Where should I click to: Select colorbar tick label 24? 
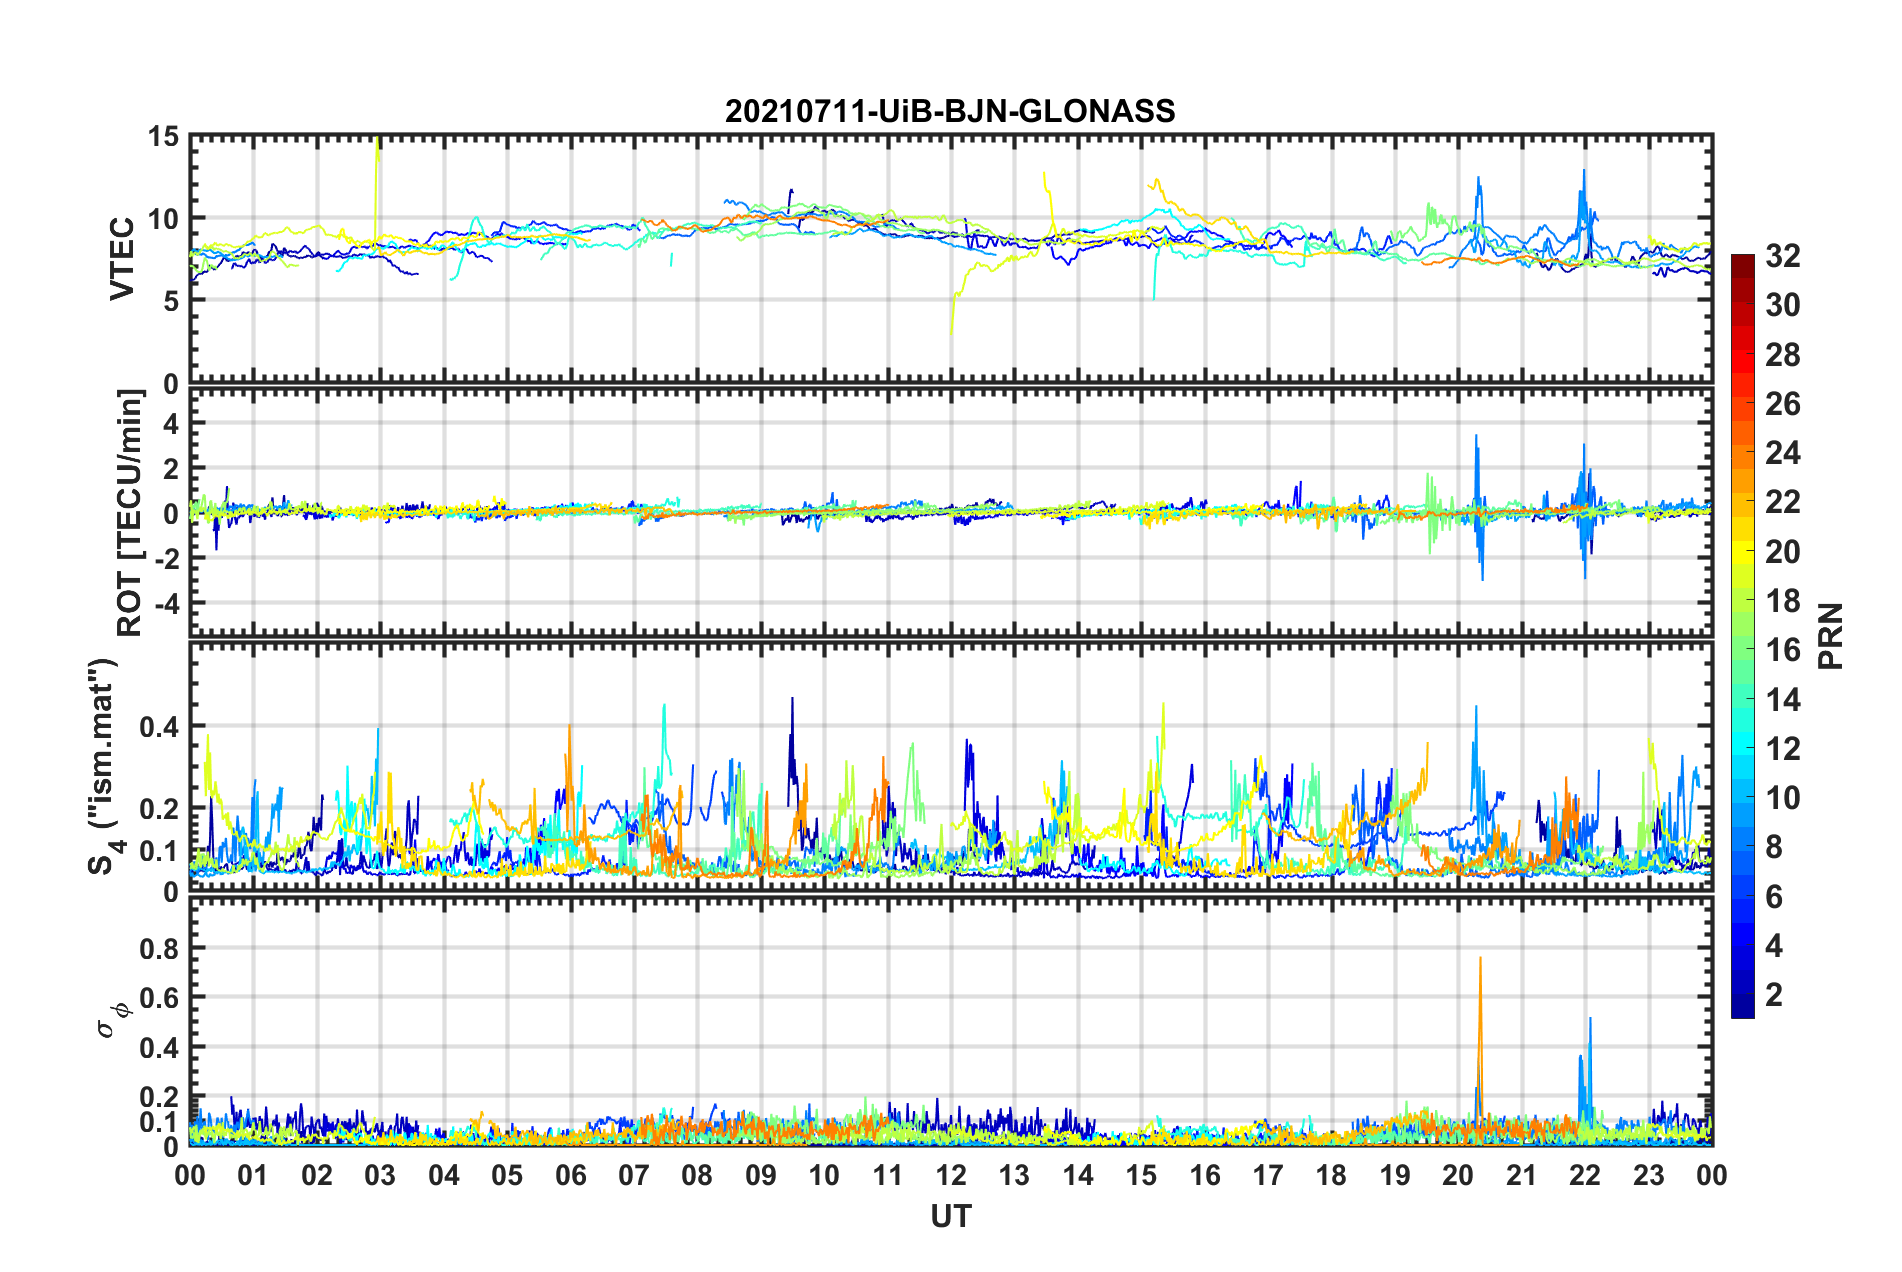click(x=1782, y=453)
